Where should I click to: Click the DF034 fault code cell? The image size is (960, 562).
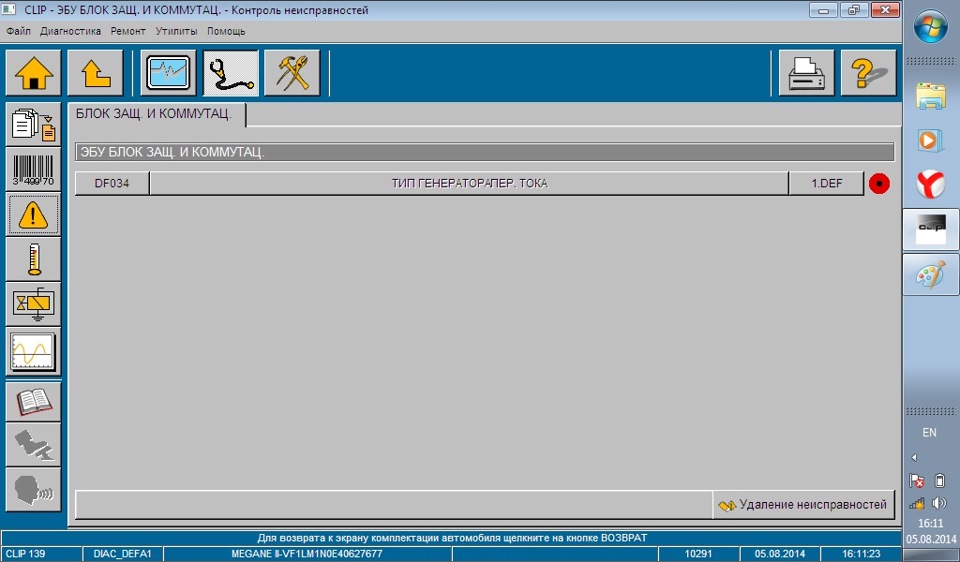[112, 184]
